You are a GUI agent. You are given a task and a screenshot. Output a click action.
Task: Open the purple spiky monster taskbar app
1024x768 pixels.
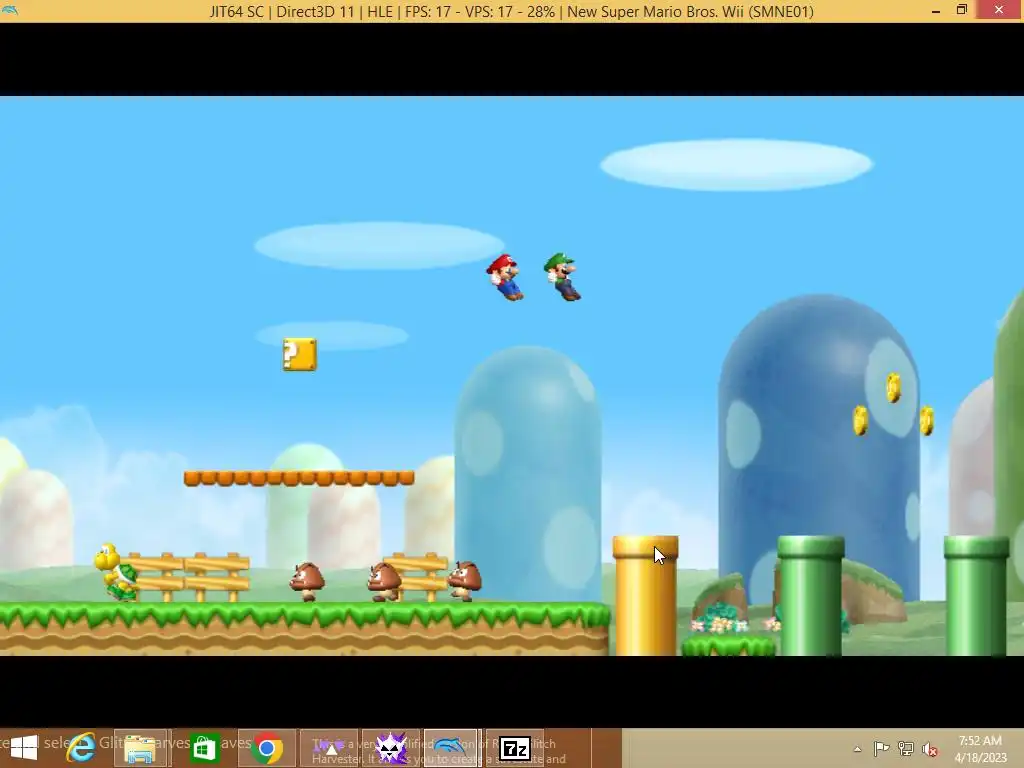pyautogui.click(x=391, y=748)
